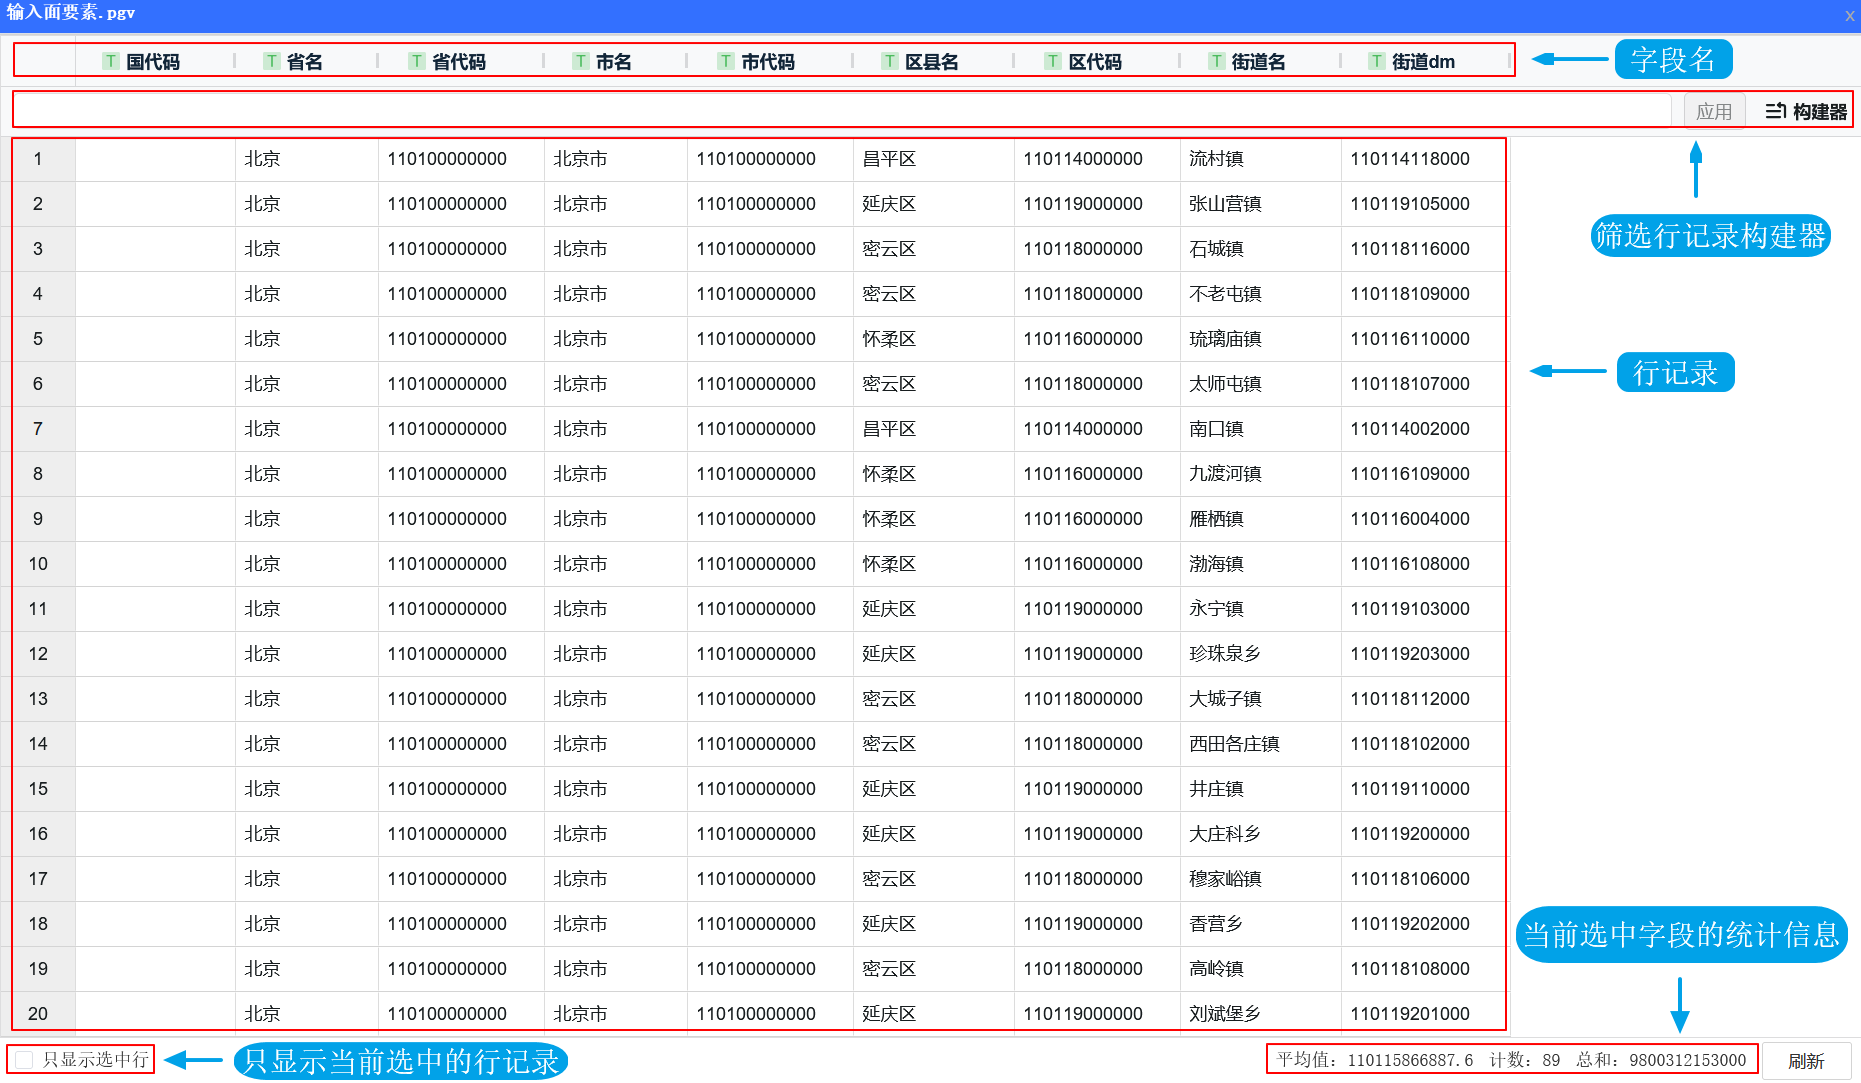
Task: Click the cell containing 110119203000
Action: tap(1409, 654)
